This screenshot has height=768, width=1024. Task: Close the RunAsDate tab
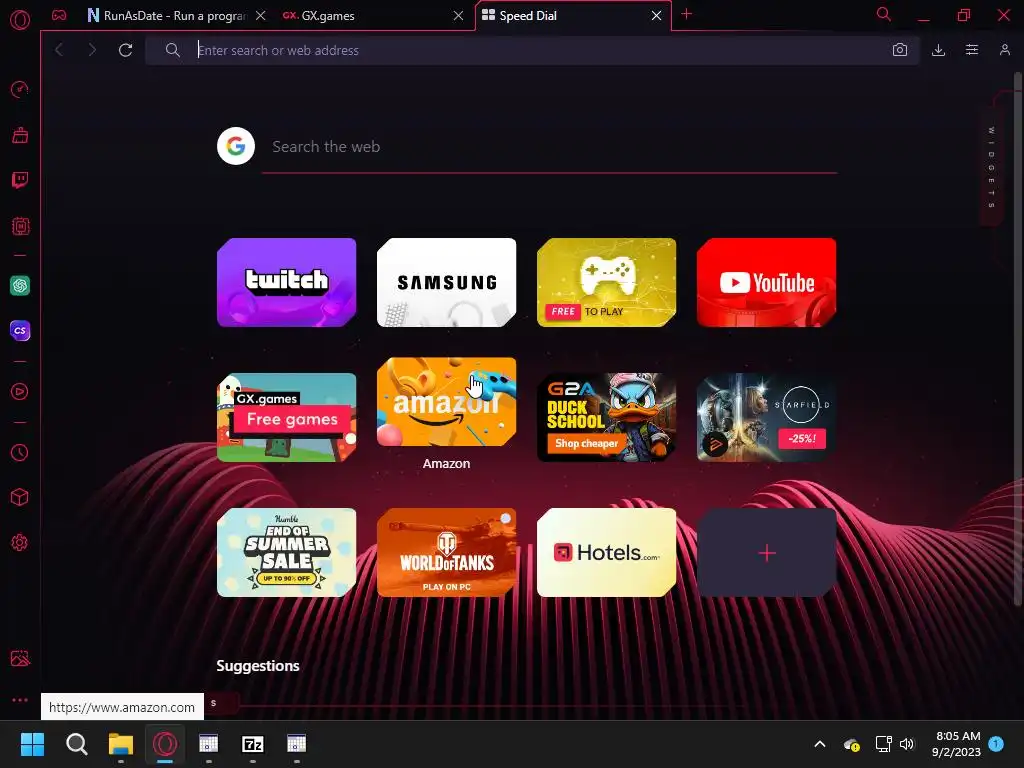click(261, 16)
